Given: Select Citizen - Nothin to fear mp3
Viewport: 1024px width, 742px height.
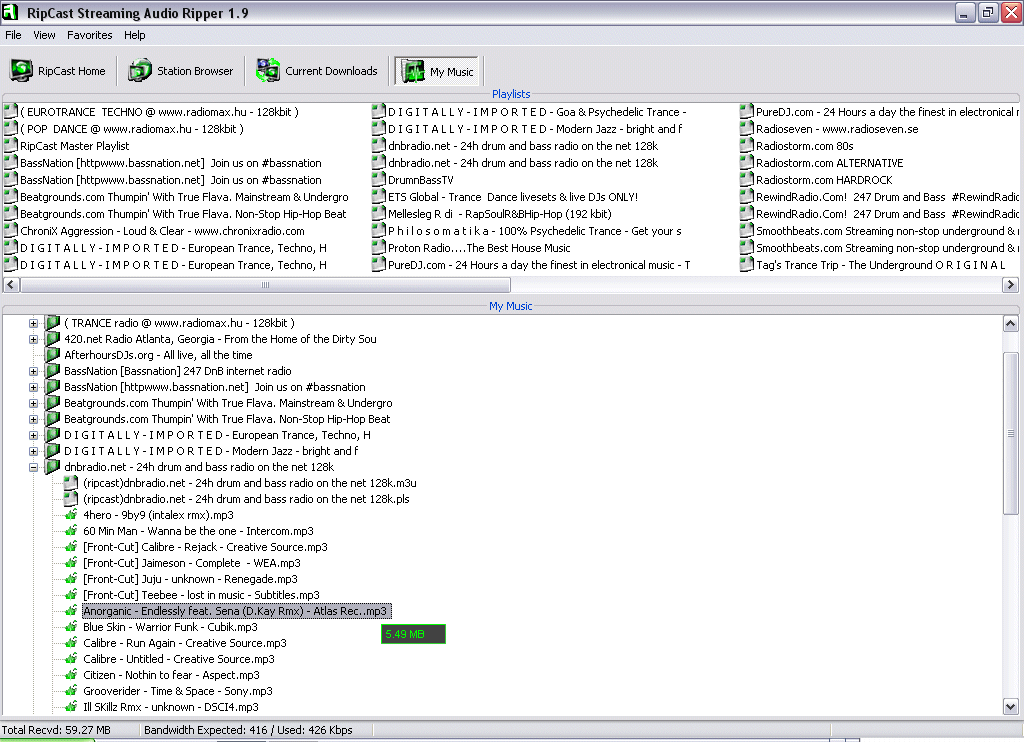Looking at the screenshot, I should point(171,675).
